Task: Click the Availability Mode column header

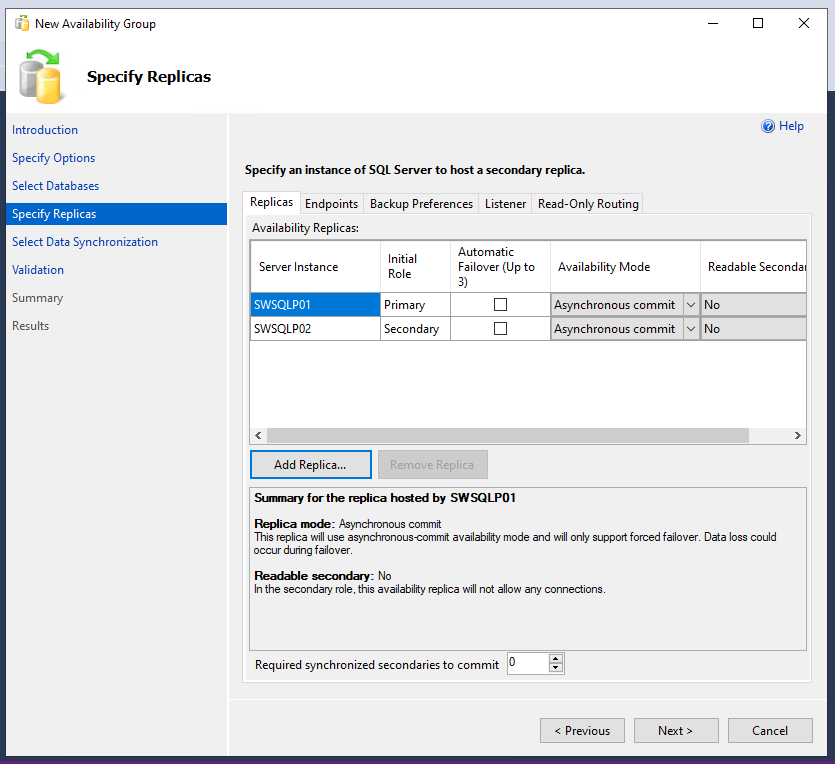Action: pos(625,267)
